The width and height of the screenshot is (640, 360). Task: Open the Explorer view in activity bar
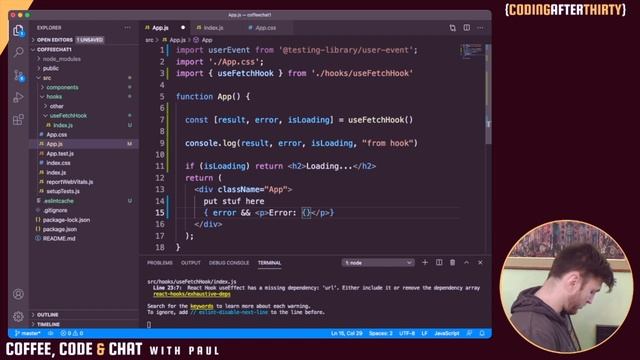(18, 30)
